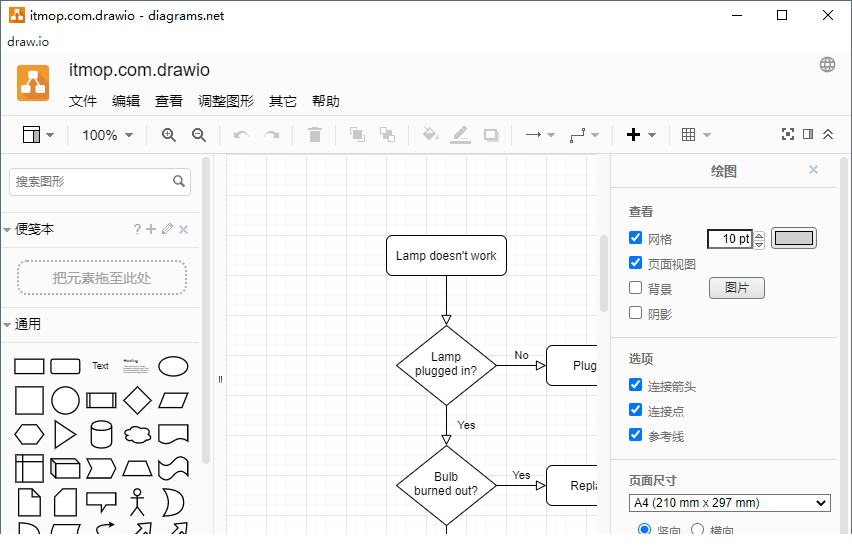Open the grid color swatch
Image resolution: width=852 pixels, height=555 pixels.
click(x=794, y=238)
